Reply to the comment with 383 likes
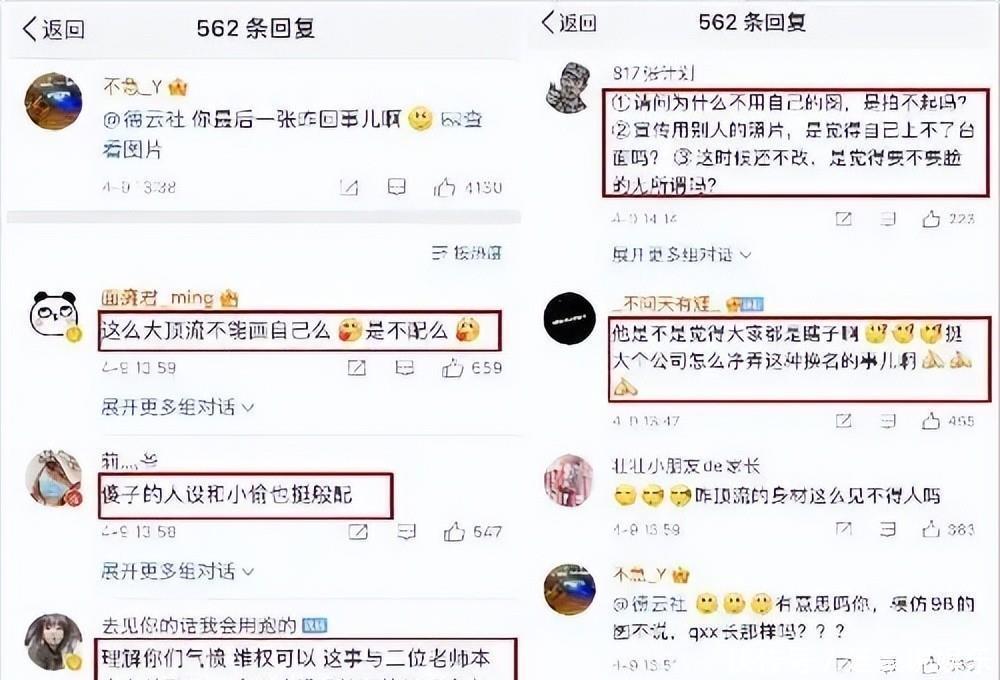 [x=888, y=529]
